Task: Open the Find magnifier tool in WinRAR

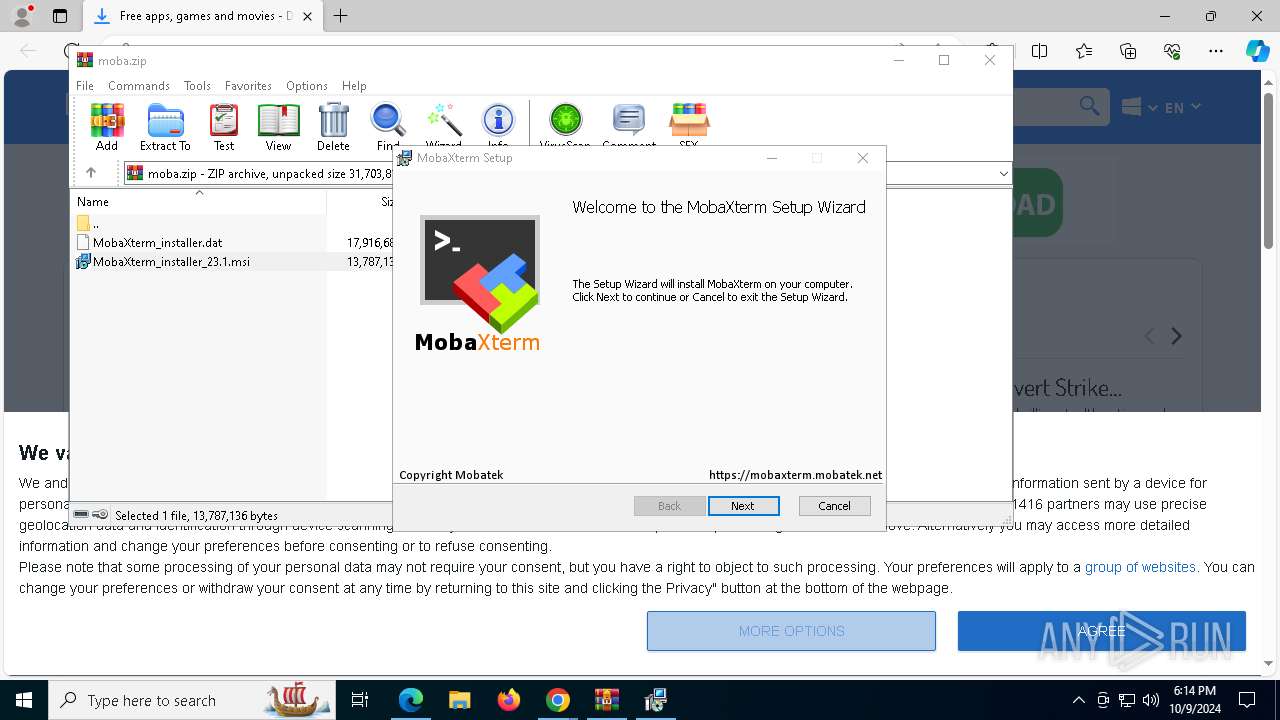Action: click(x=388, y=127)
